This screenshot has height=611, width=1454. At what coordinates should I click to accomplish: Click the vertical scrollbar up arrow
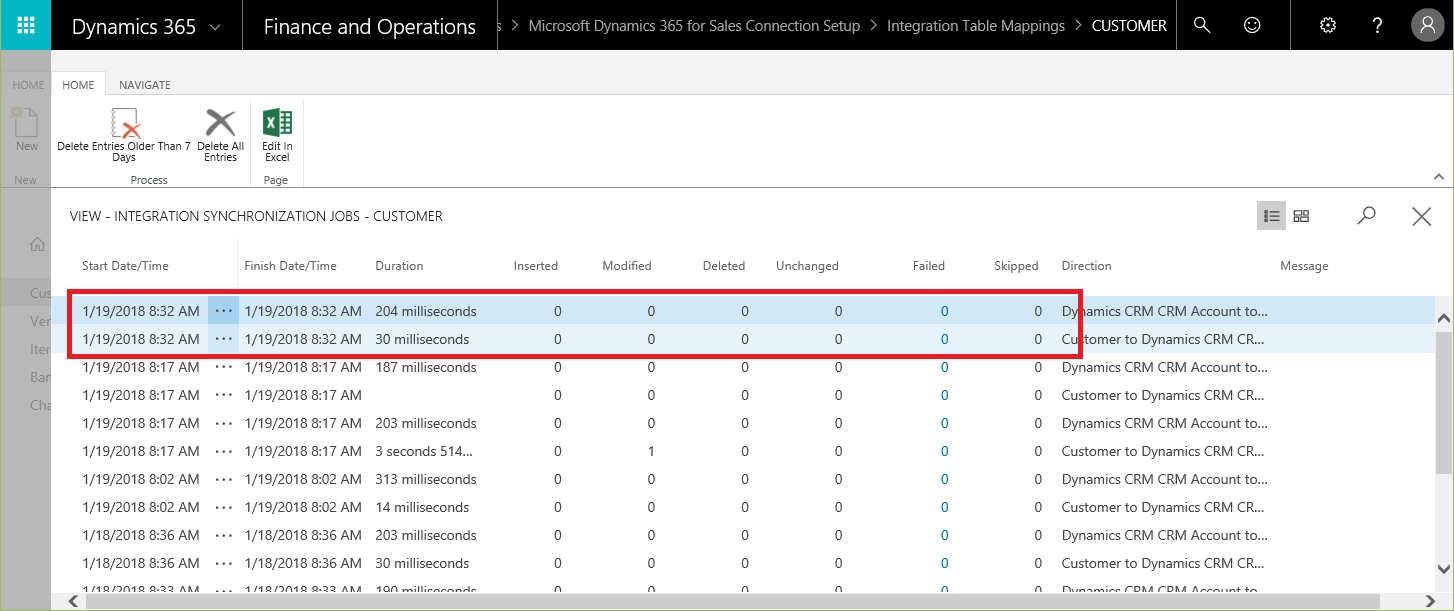click(x=1444, y=318)
